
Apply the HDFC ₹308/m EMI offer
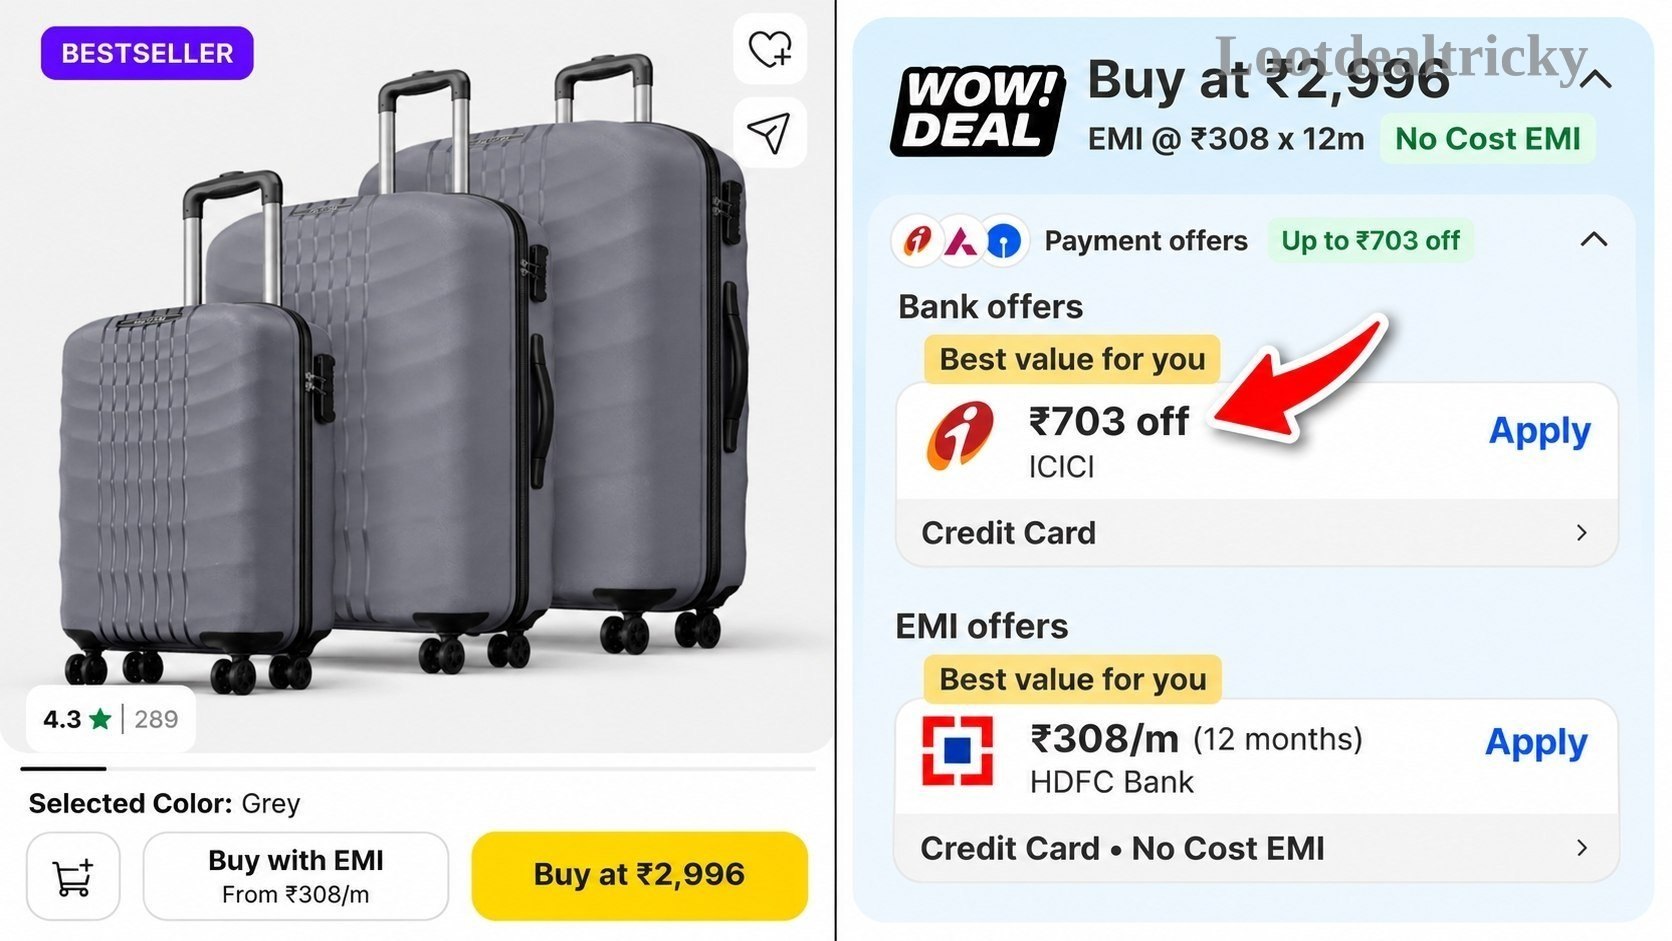pos(1536,743)
